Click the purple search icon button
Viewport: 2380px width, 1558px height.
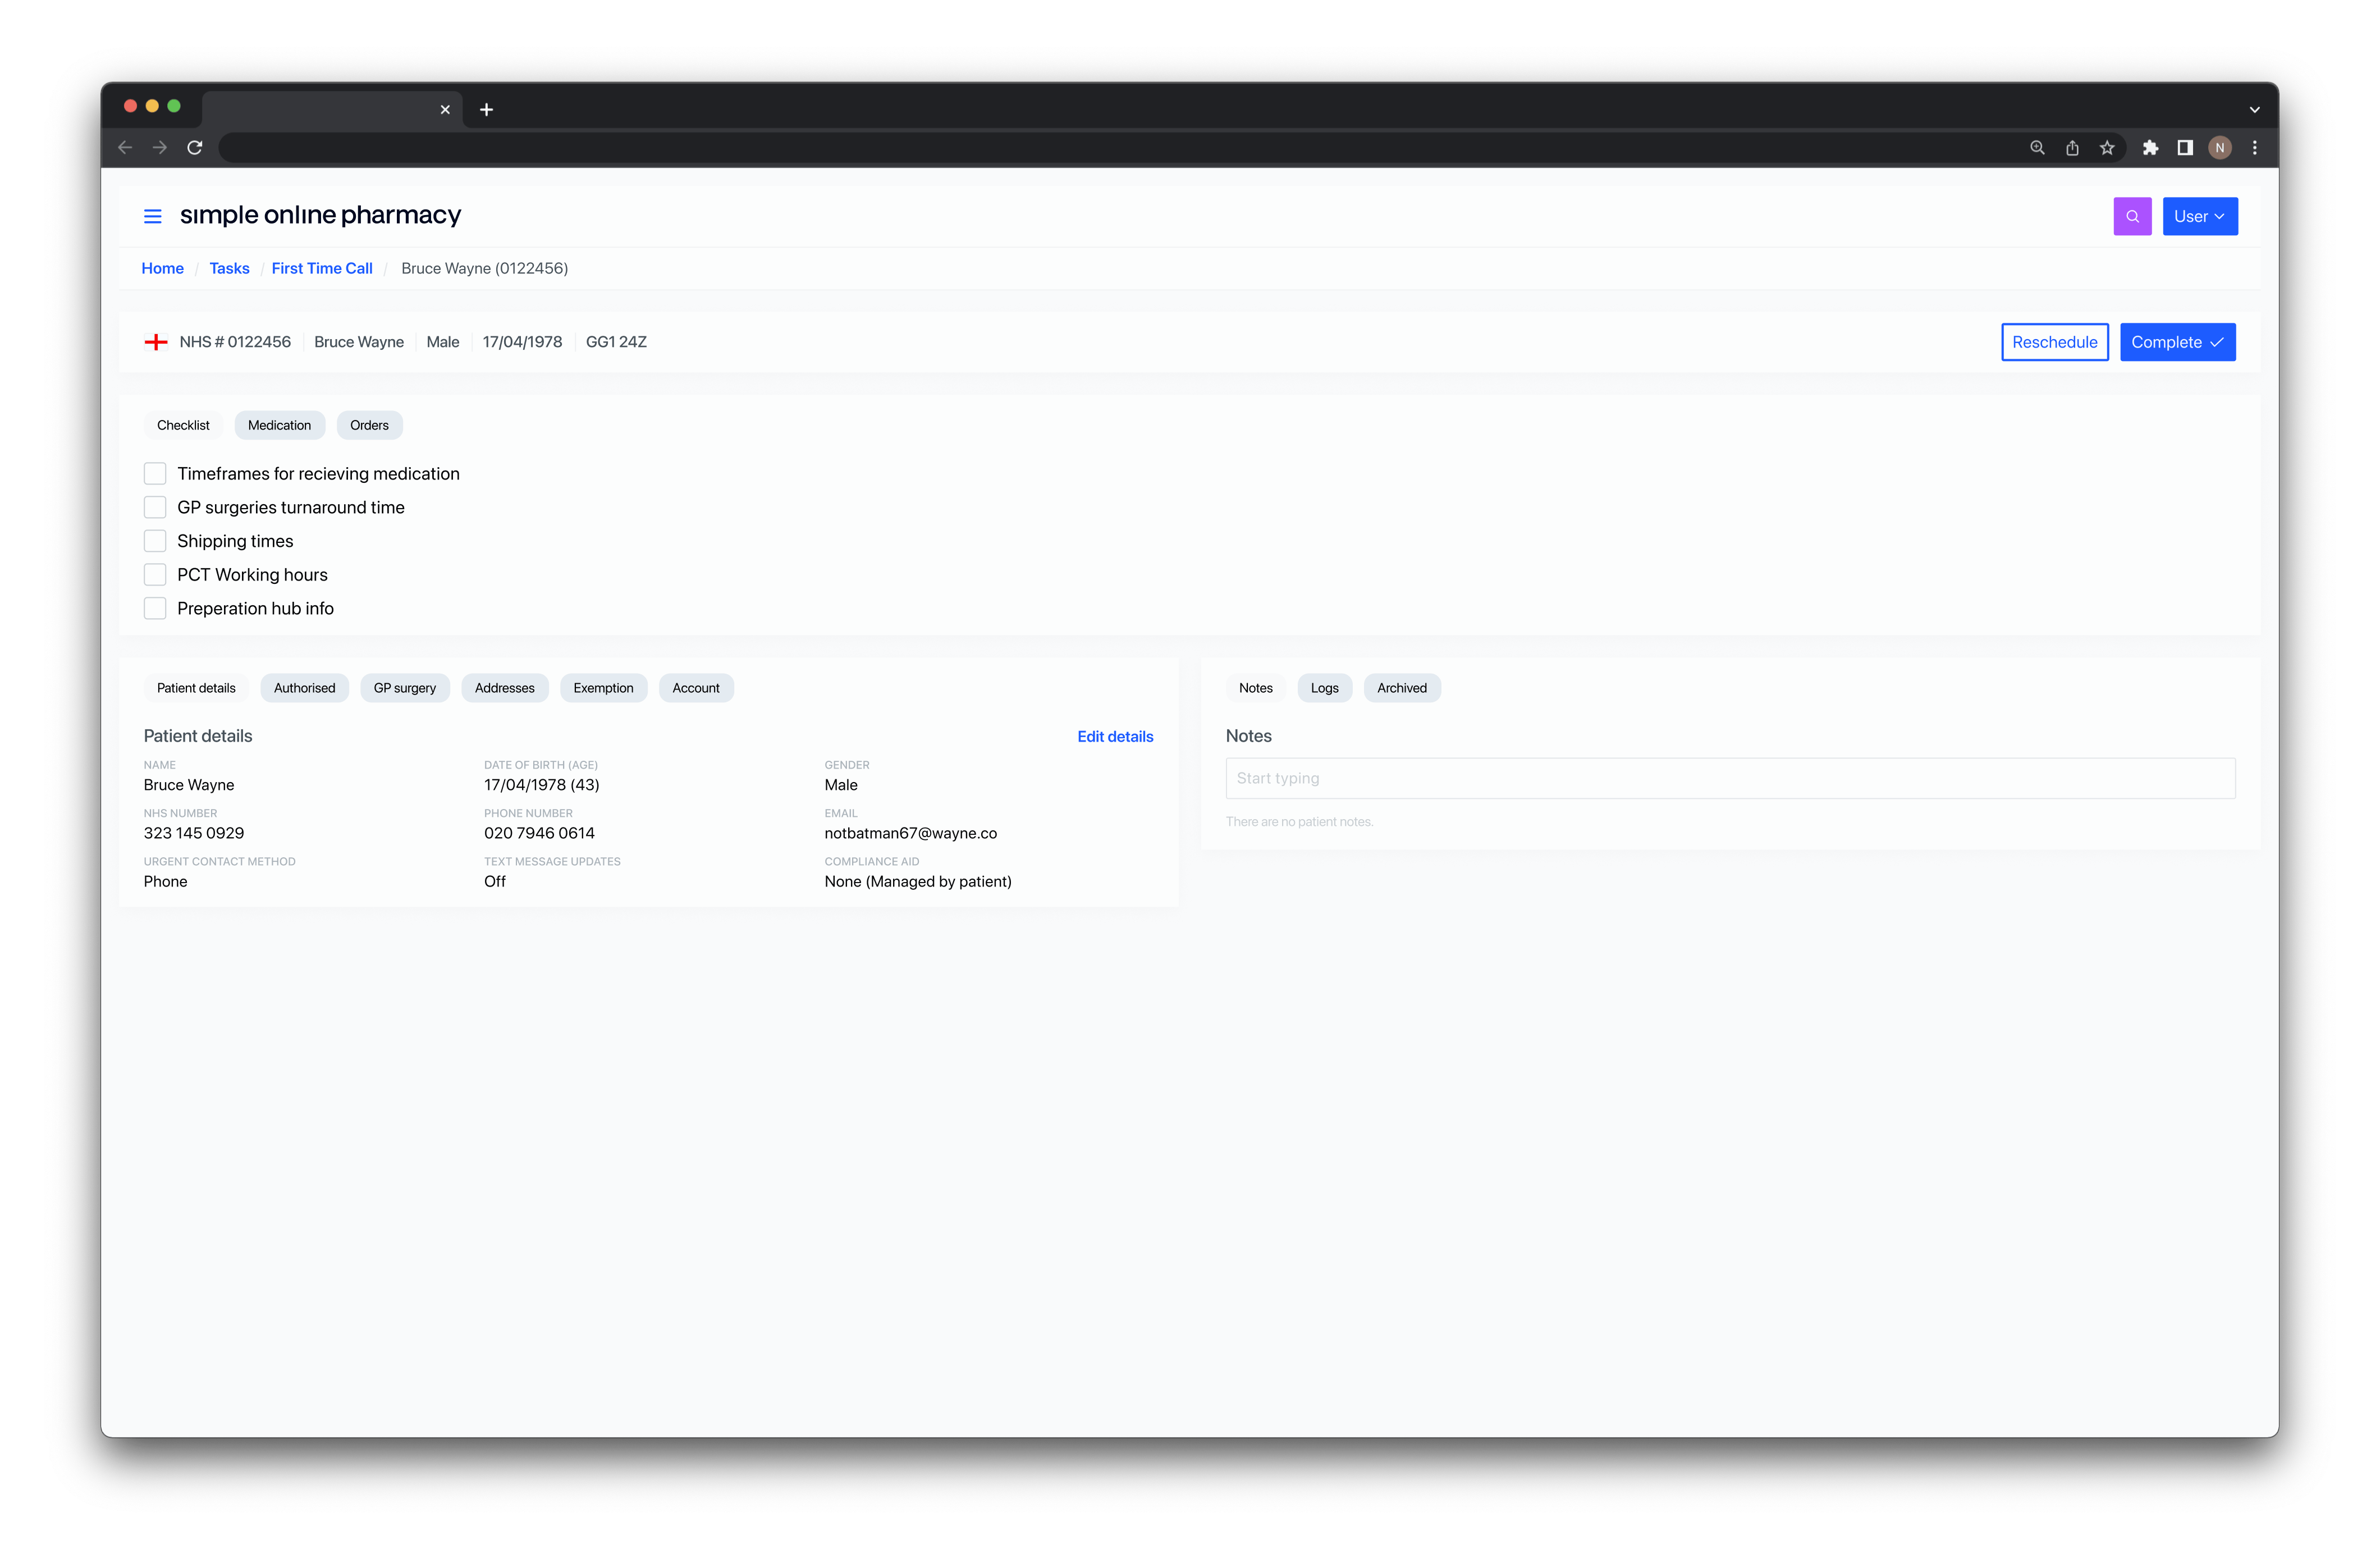tap(2132, 216)
